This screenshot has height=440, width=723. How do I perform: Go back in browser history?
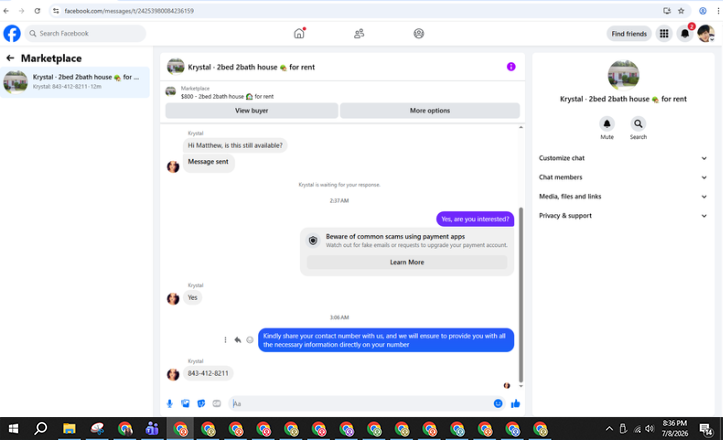[x=6, y=11]
